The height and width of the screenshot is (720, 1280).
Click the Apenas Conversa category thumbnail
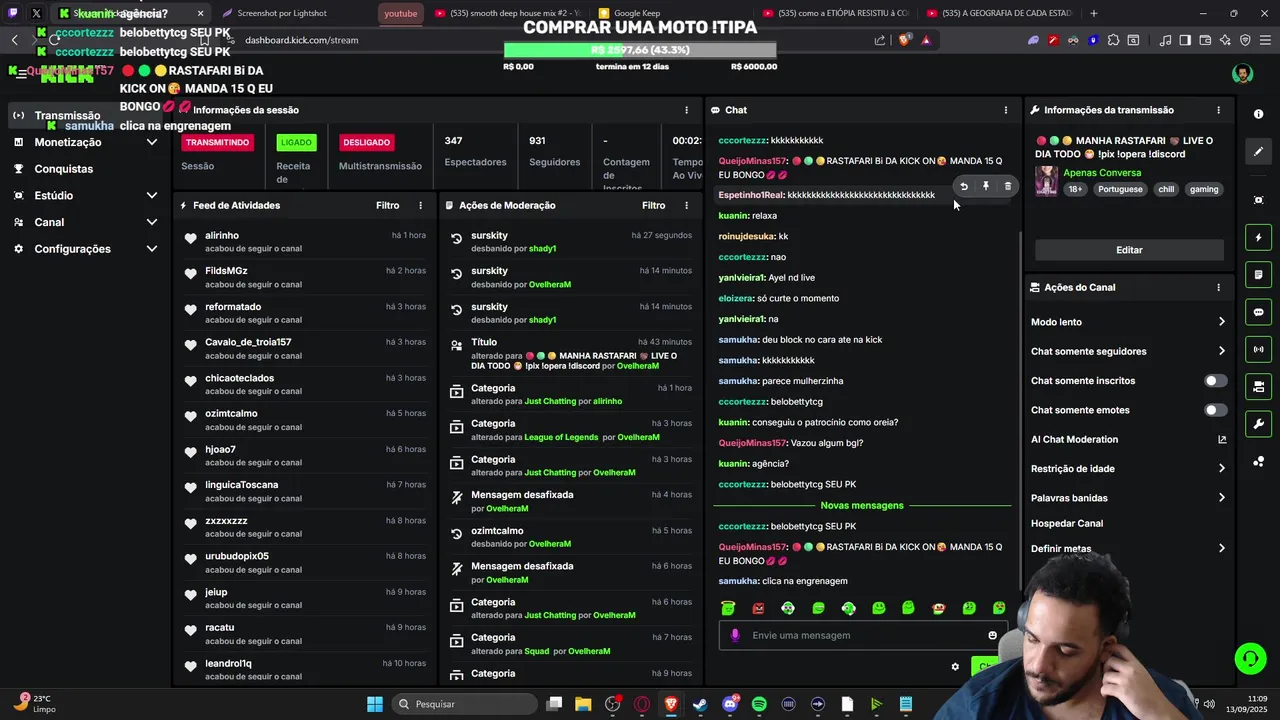pos(1046,181)
